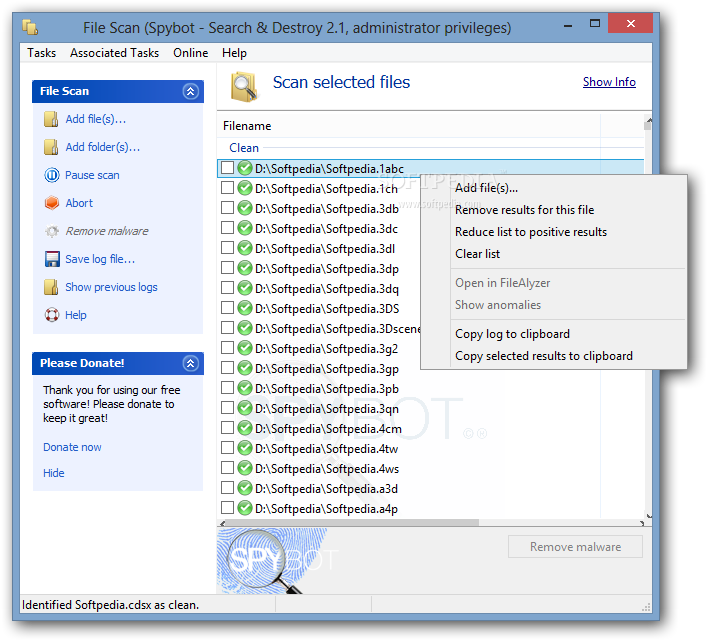The image size is (708, 641).
Task: Click green check icon for Softpedia.a4p
Action: (245, 508)
